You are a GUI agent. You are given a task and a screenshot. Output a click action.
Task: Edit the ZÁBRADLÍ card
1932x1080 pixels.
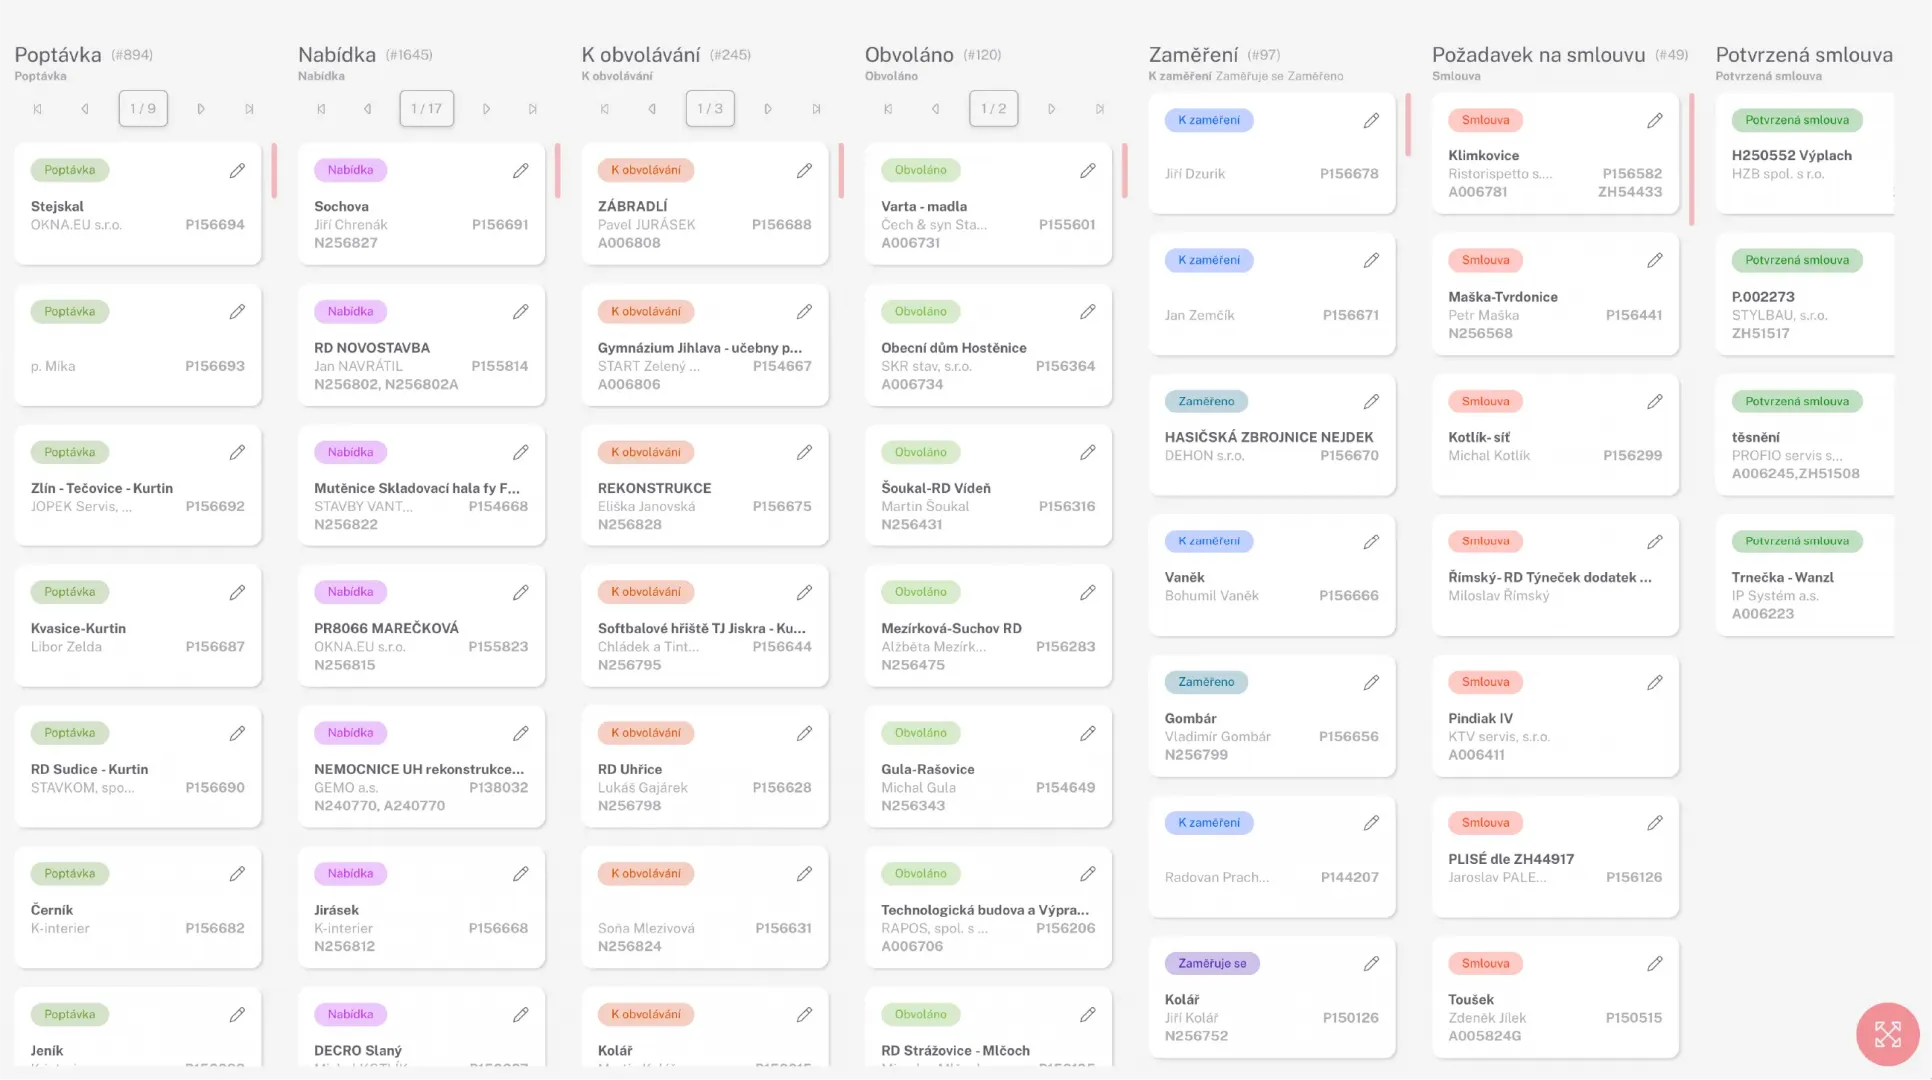[804, 171]
